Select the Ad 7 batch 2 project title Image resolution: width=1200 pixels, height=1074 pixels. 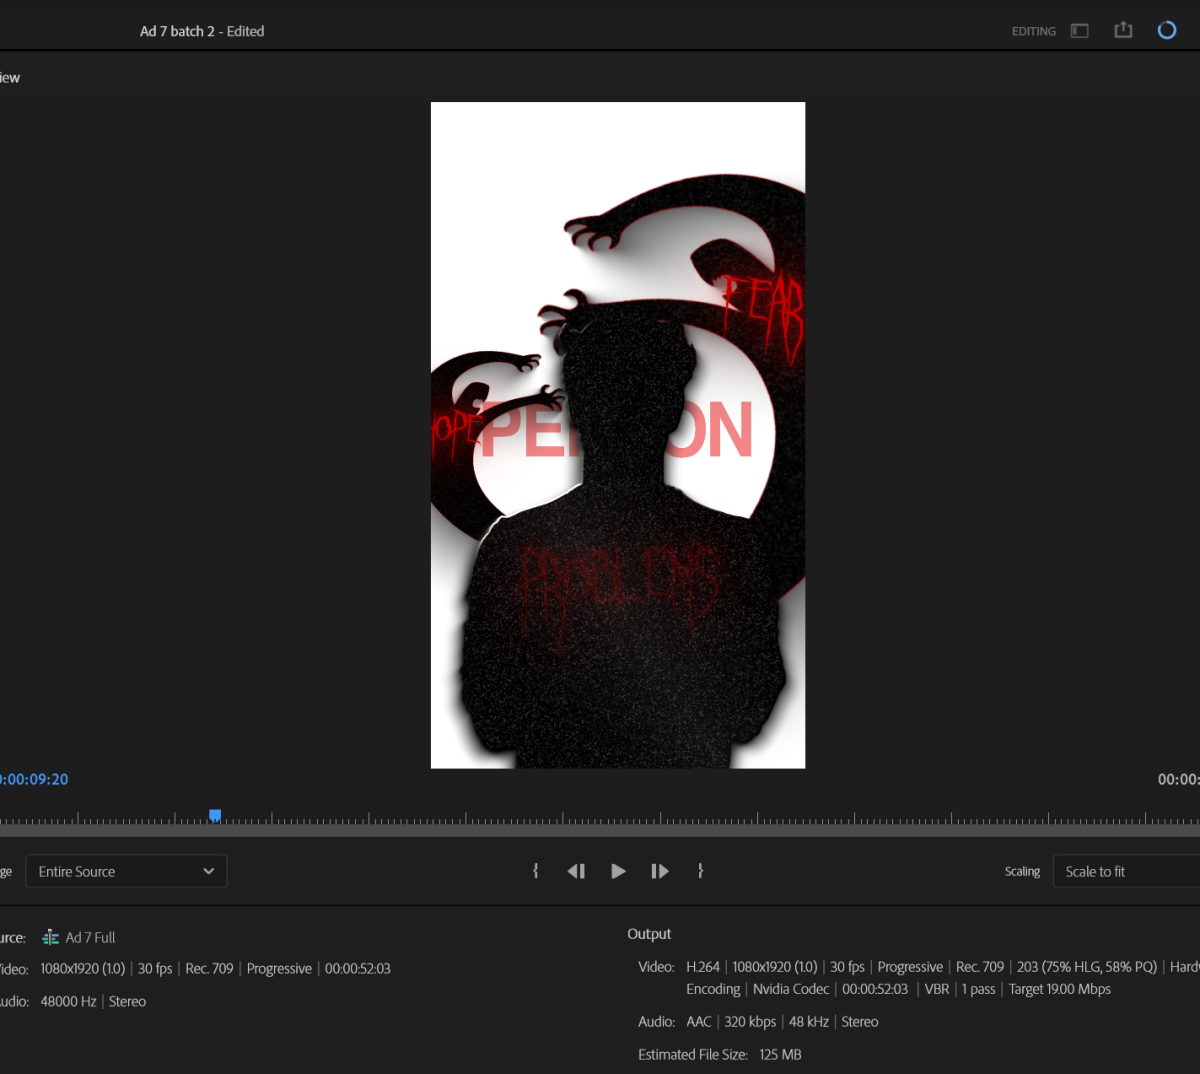coord(202,31)
